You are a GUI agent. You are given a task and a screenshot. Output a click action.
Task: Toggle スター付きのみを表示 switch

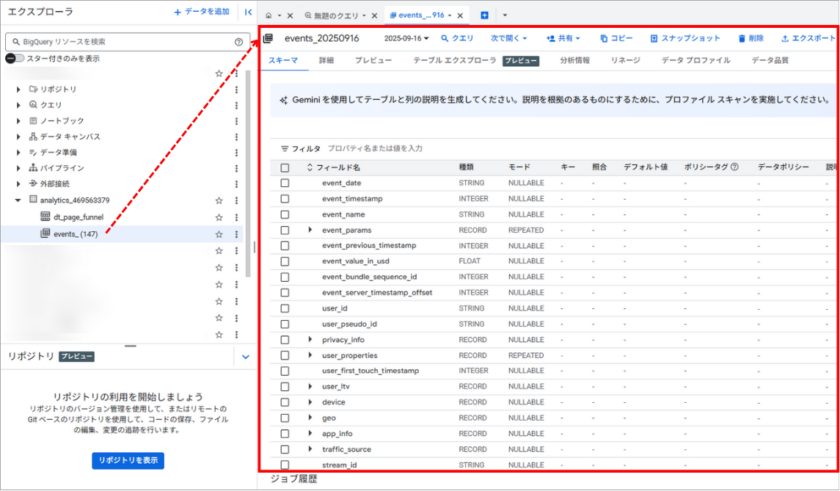point(14,59)
